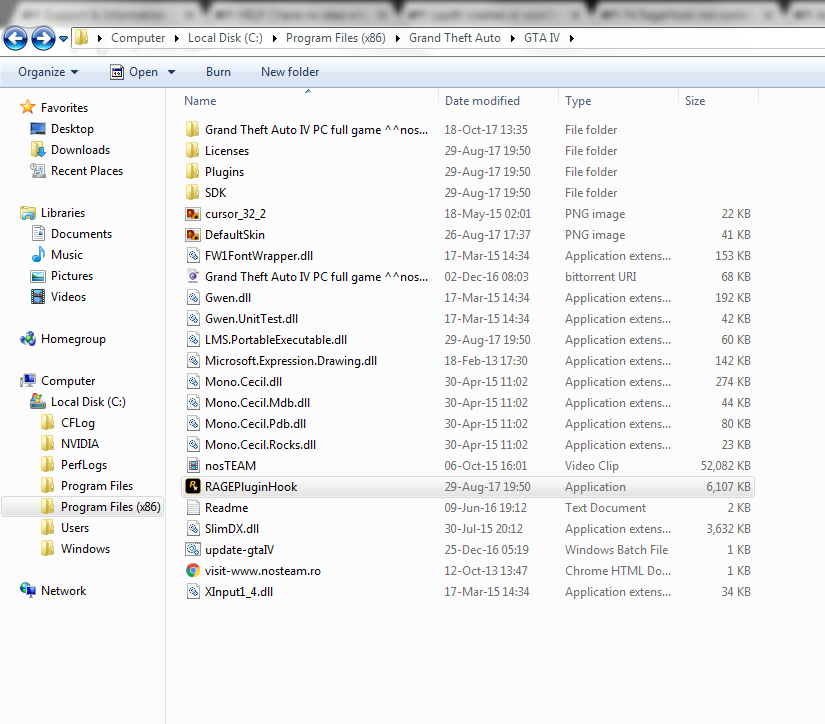Select the bittorrent URI file icon
Screen dimensions: 825x724
point(193,276)
